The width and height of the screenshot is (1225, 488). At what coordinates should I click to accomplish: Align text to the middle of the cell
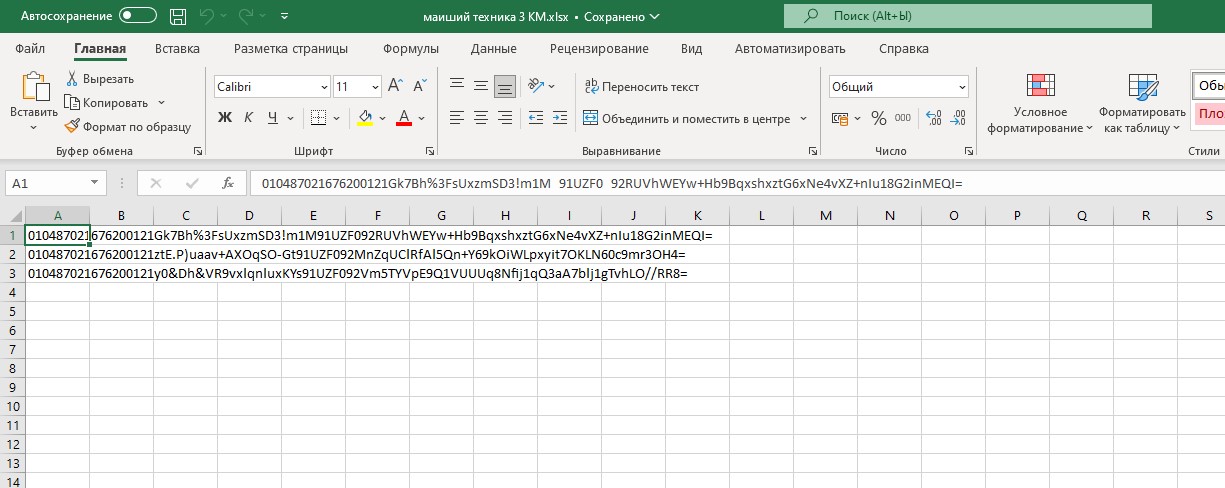(481, 87)
